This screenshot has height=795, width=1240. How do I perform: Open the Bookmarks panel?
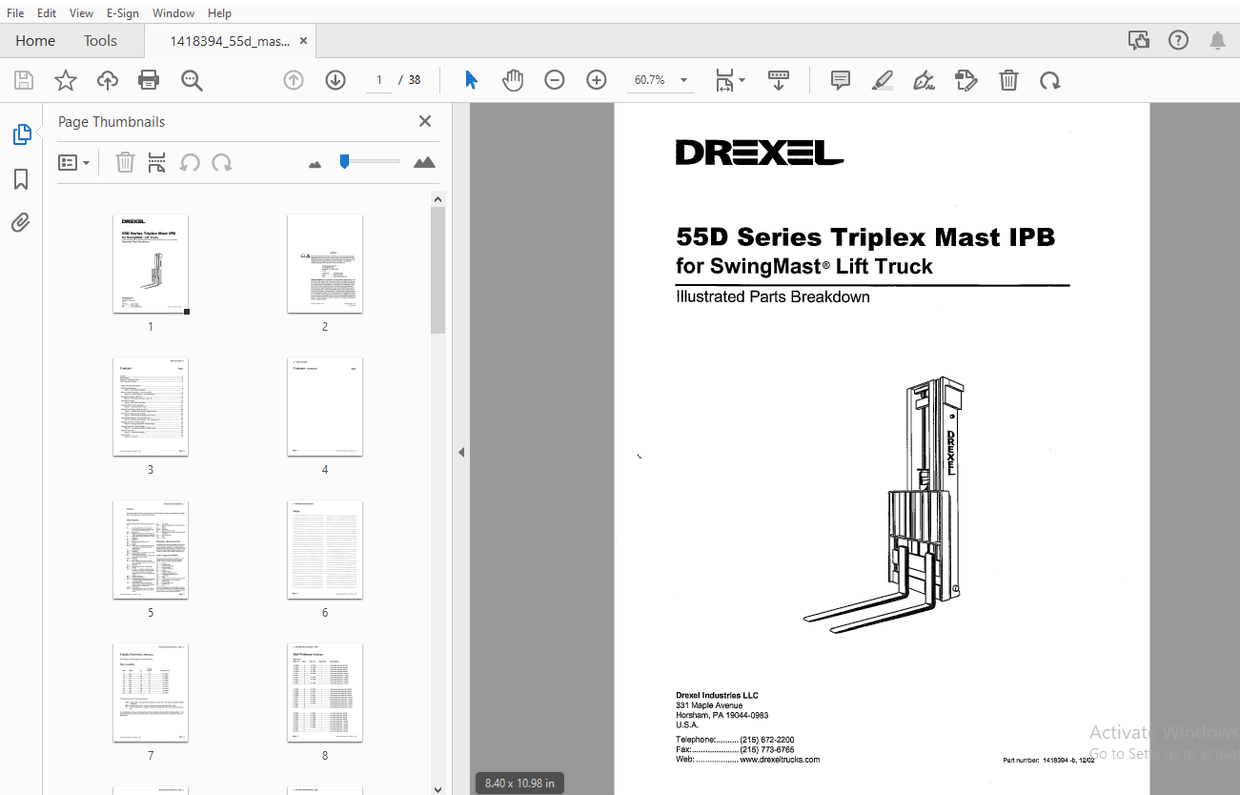point(21,178)
